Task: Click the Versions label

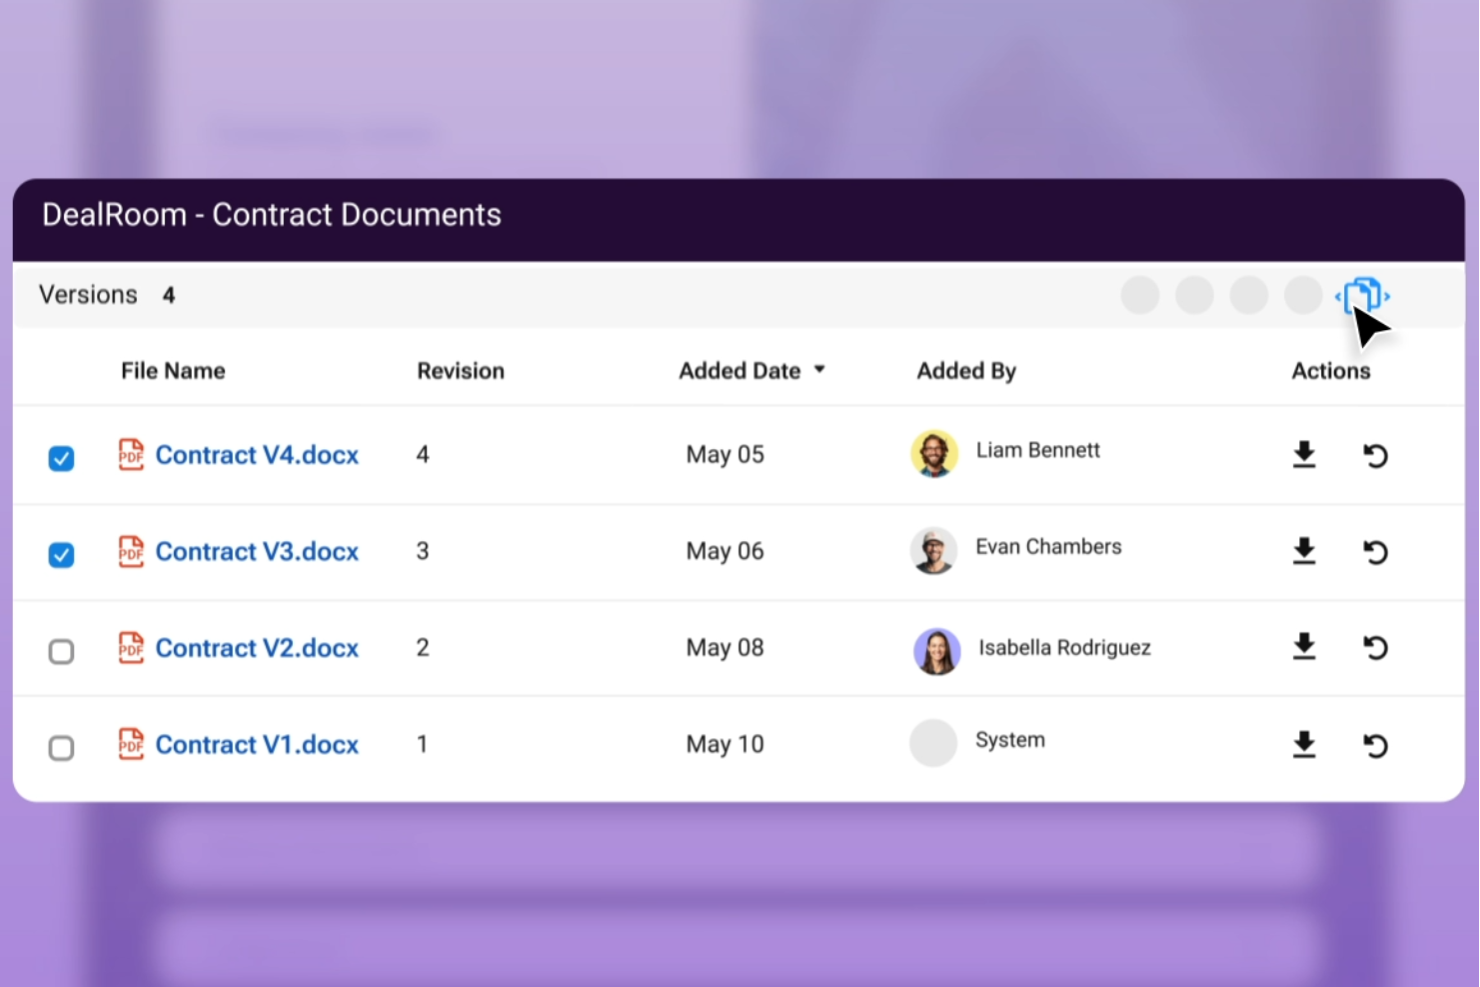Action: click(x=88, y=295)
